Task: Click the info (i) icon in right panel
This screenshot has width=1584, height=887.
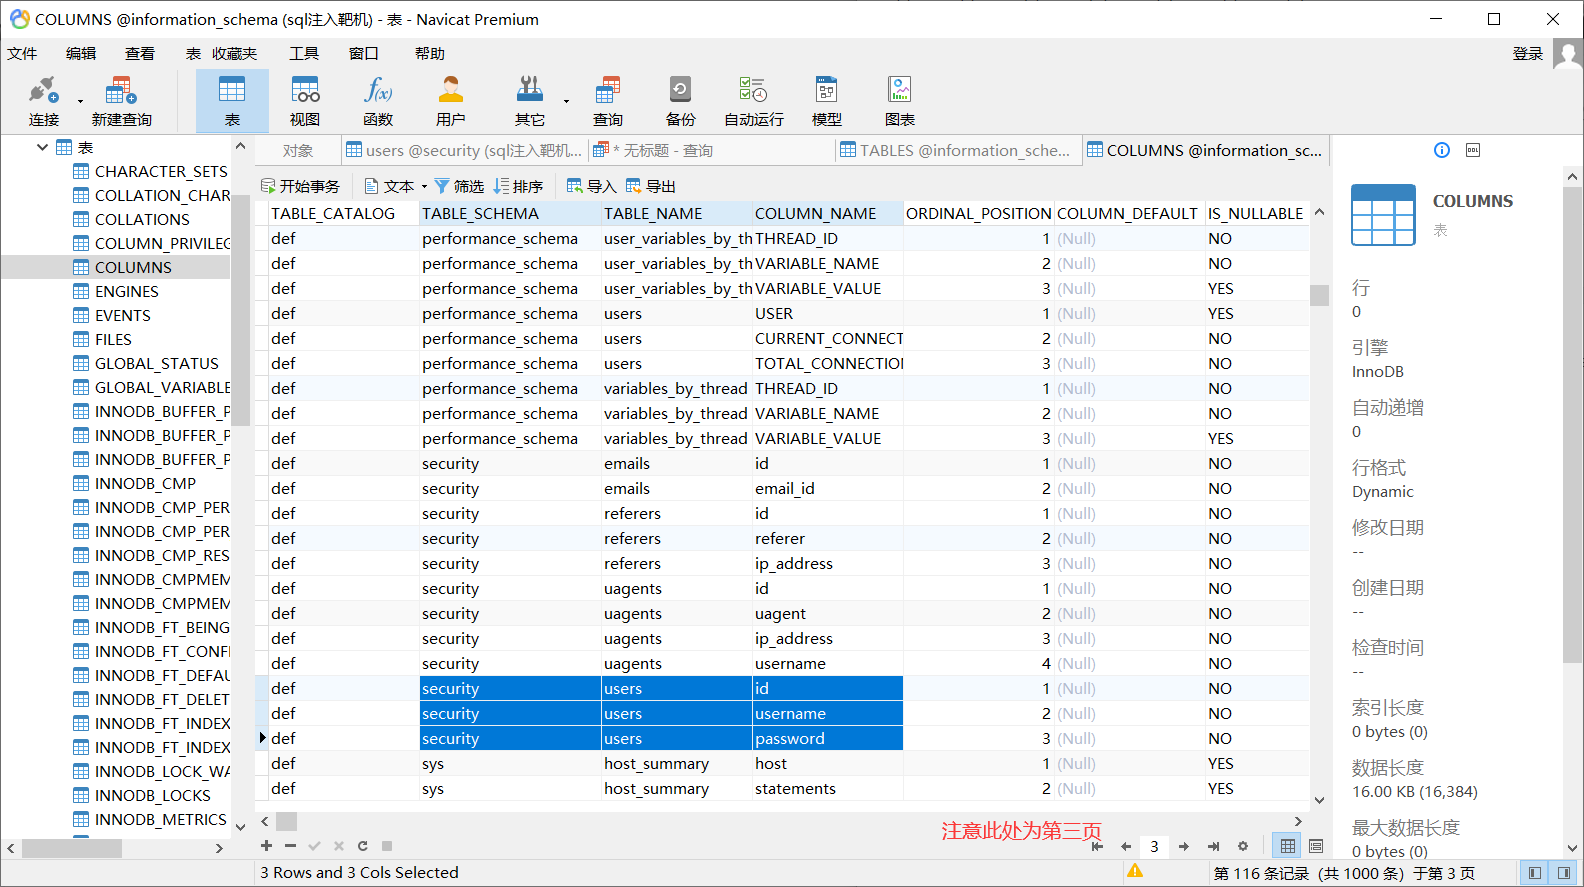Action: (x=1442, y=150)
